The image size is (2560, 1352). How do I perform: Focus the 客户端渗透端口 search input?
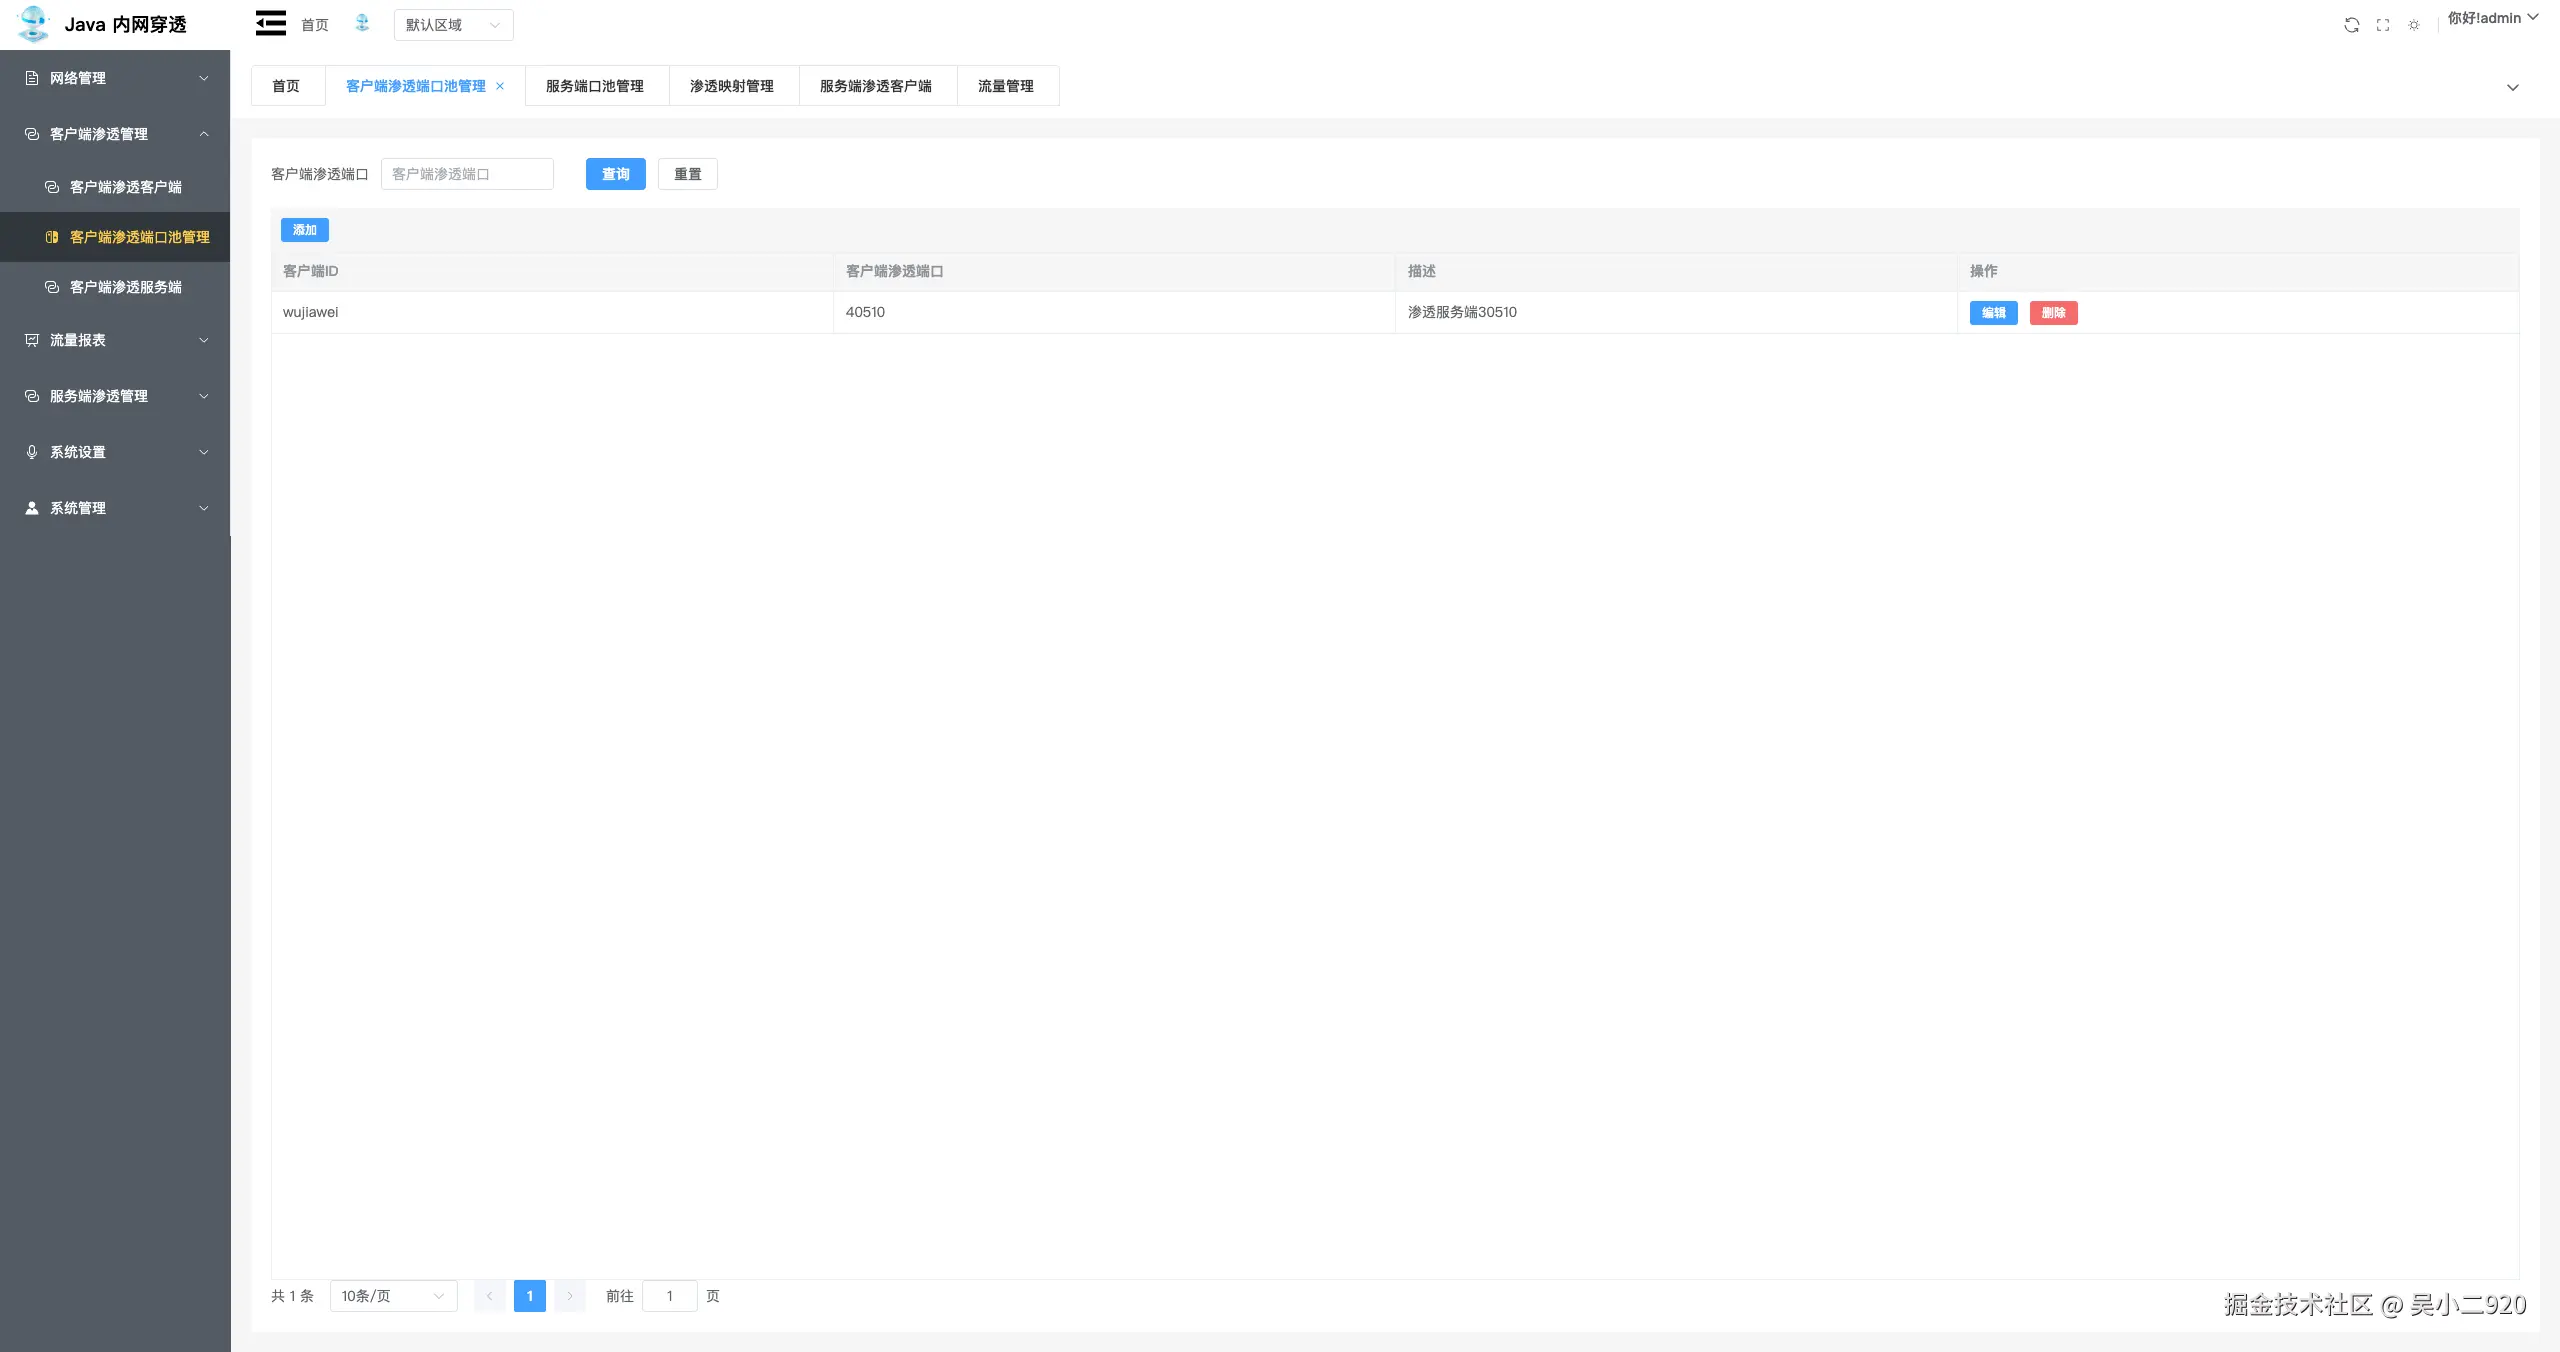[x=467, y=174]
